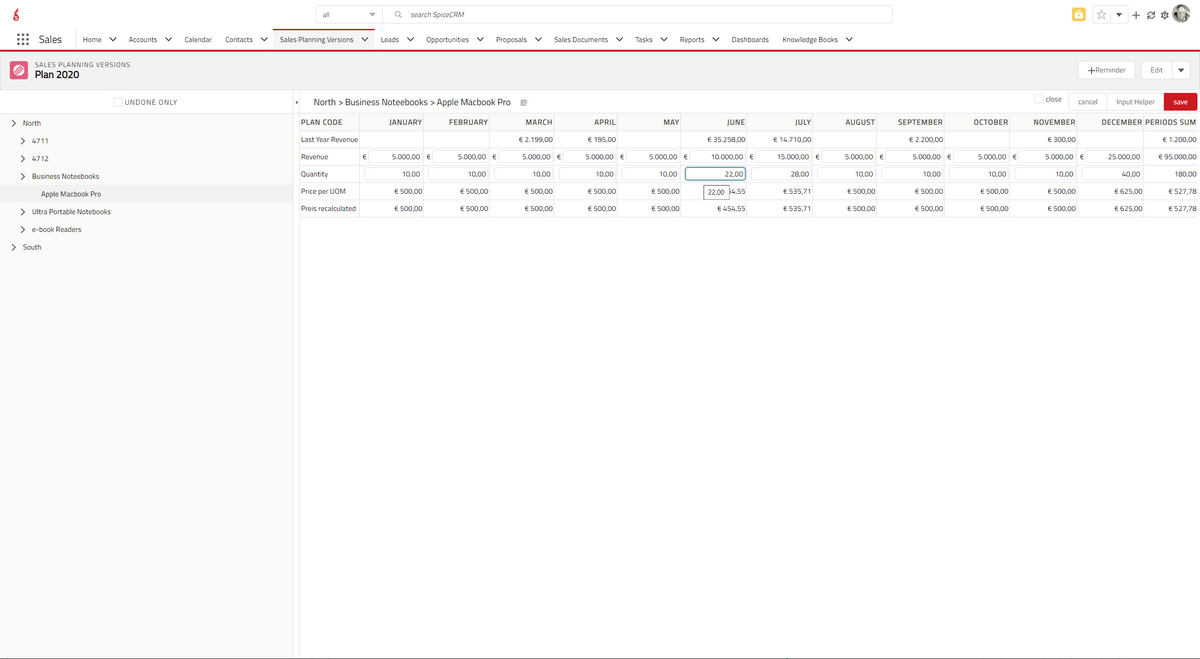Switch to the Dashboards tab

[x=750, y=40]
